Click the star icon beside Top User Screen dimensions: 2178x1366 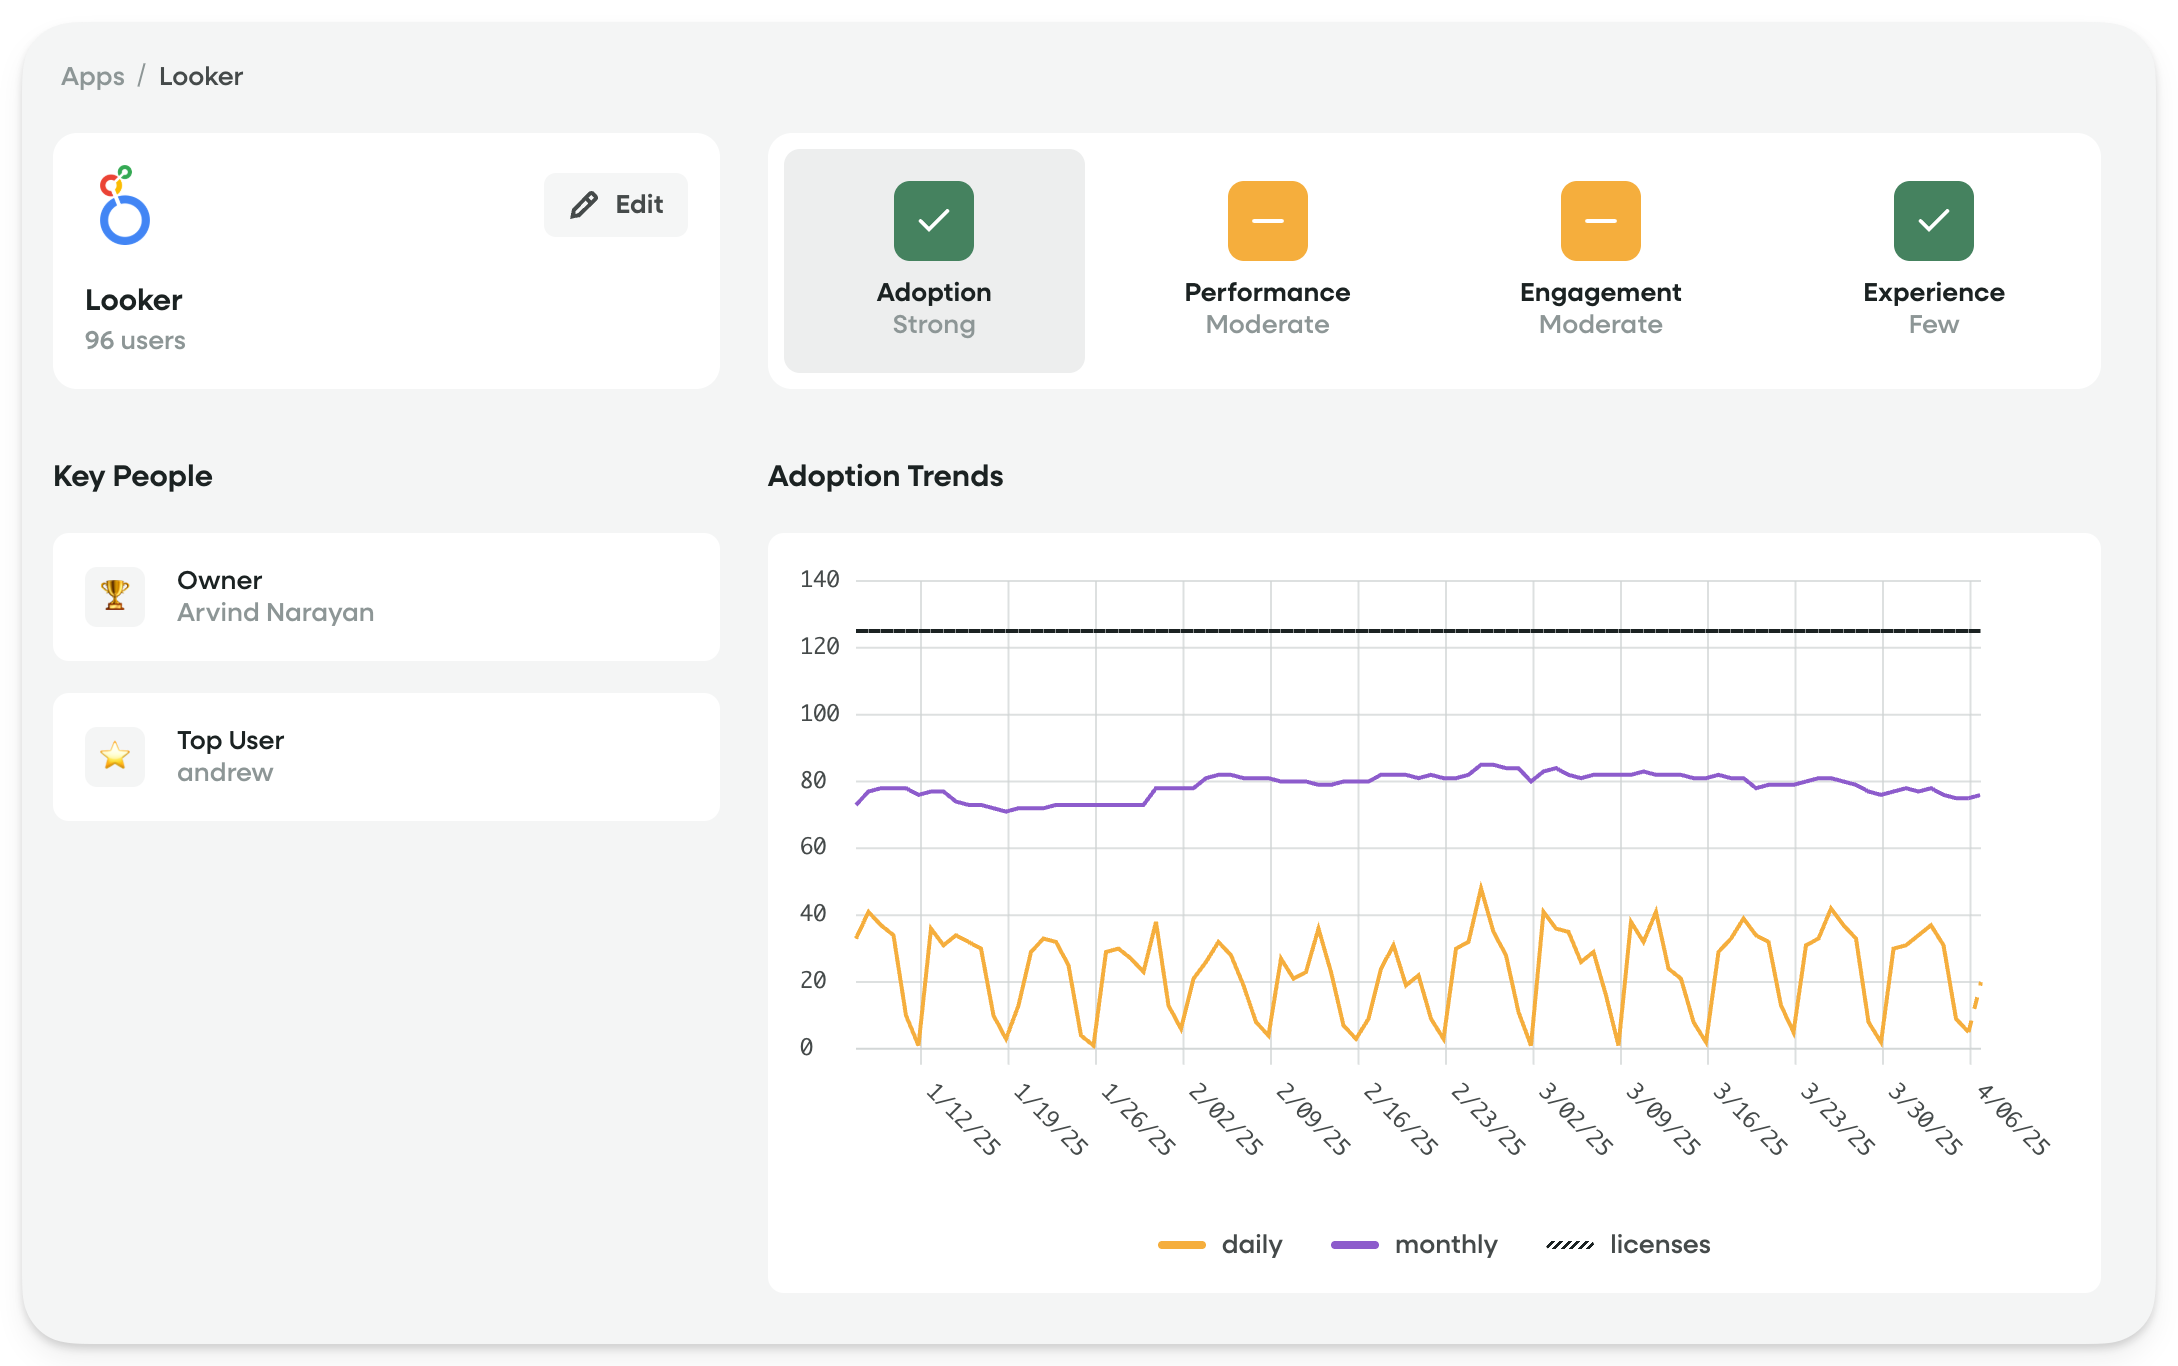click(115, 757)
